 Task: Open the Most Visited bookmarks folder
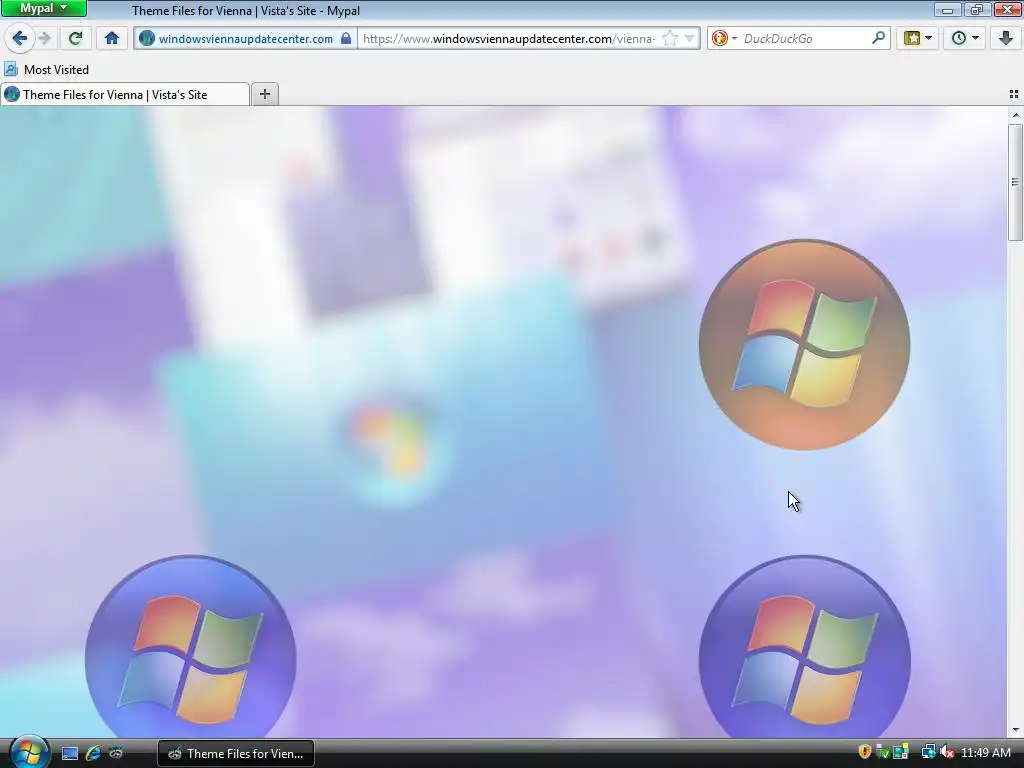(46, 69)
